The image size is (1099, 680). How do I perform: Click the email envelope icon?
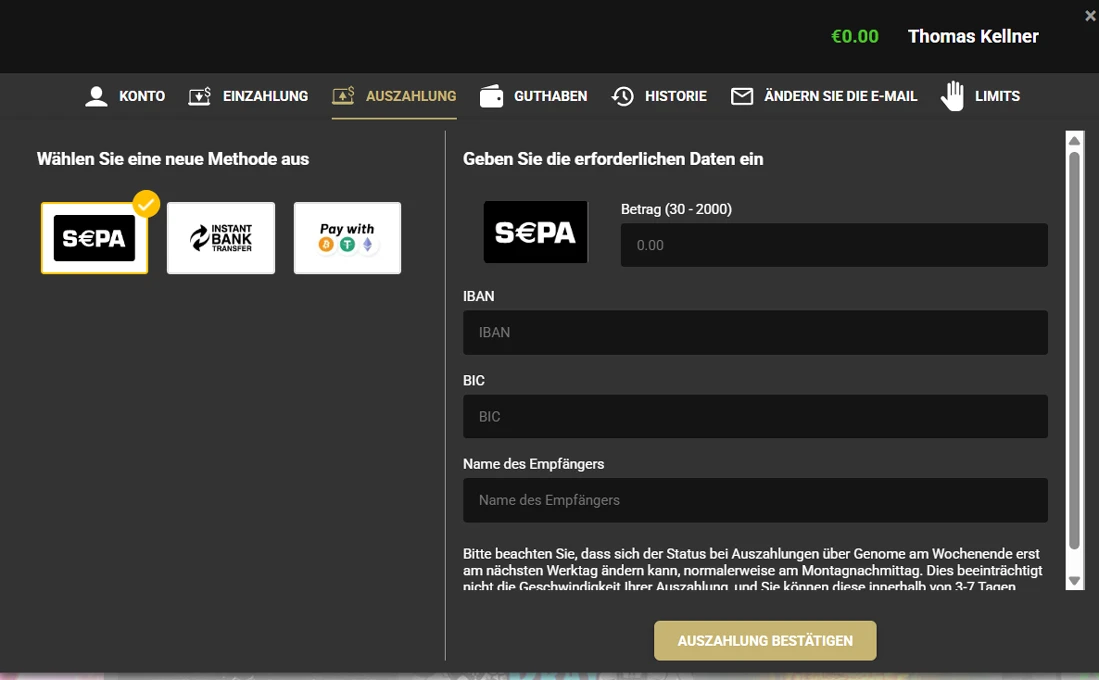pyautogui.click(x=742, y=96)
